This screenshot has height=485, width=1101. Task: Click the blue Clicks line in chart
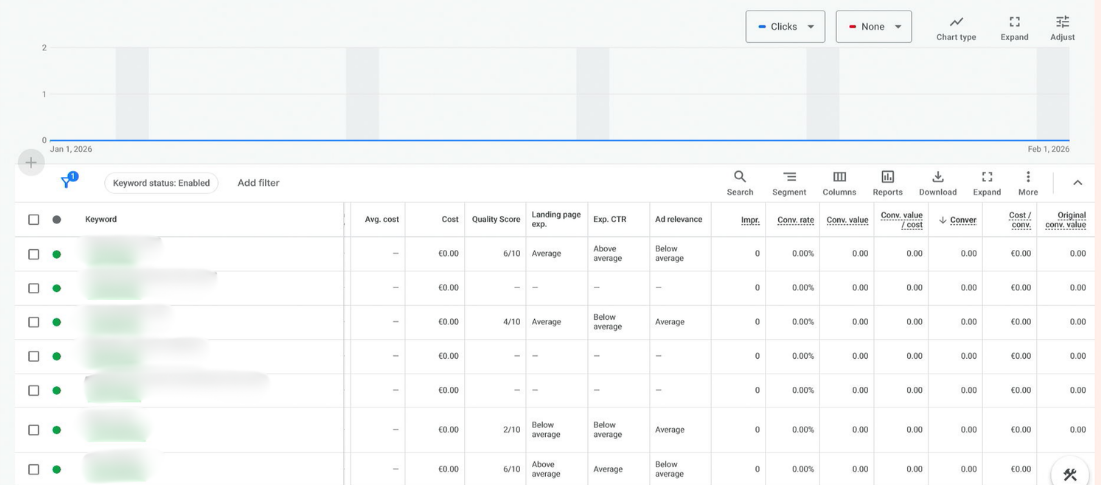pyautogui.click(x=560, y=140)
